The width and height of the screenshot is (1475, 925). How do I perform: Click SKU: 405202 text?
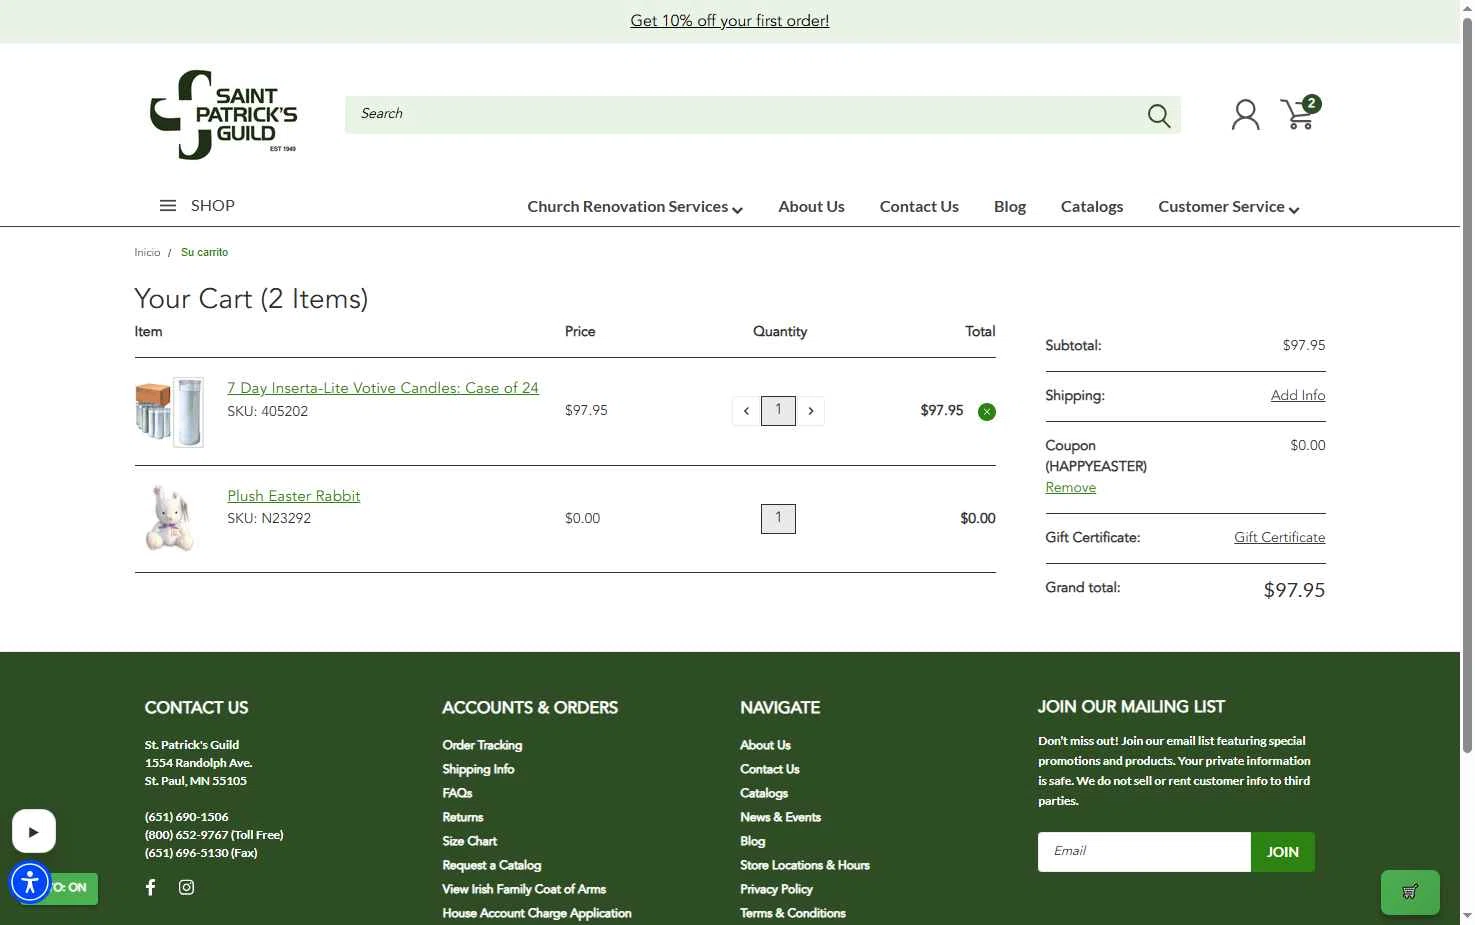click(267, 412)
